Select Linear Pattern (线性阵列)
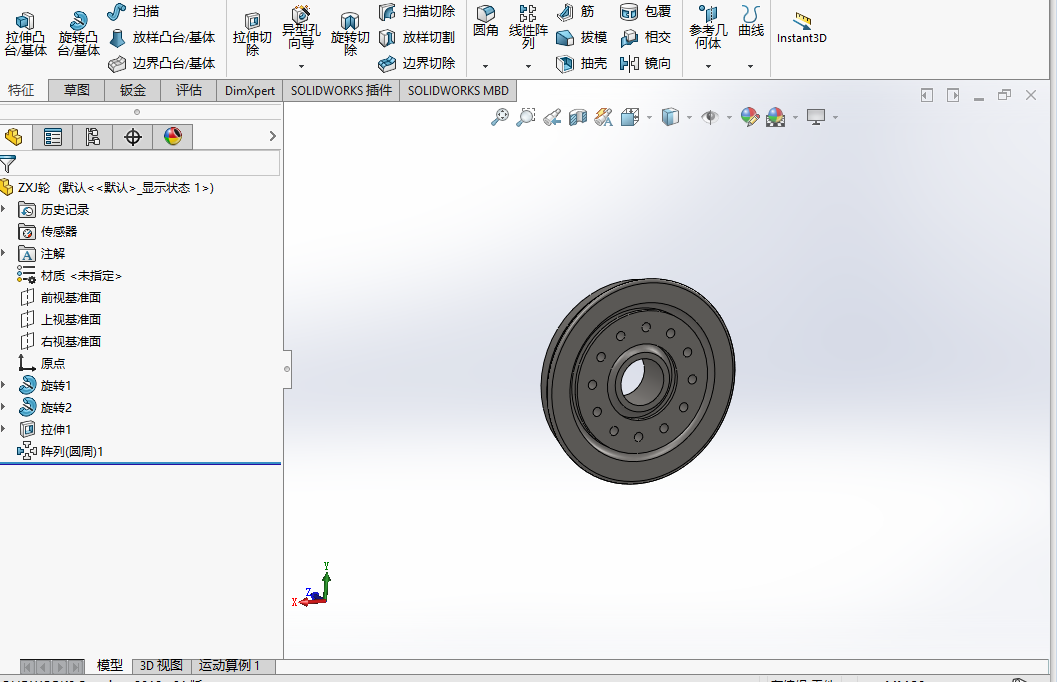Viewport: 1057px width, 682px height. pos(528,28)
